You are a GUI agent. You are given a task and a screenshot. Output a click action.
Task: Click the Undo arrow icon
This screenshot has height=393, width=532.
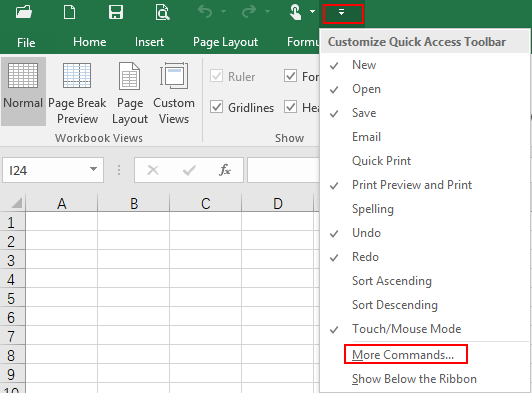pos(205,12)
